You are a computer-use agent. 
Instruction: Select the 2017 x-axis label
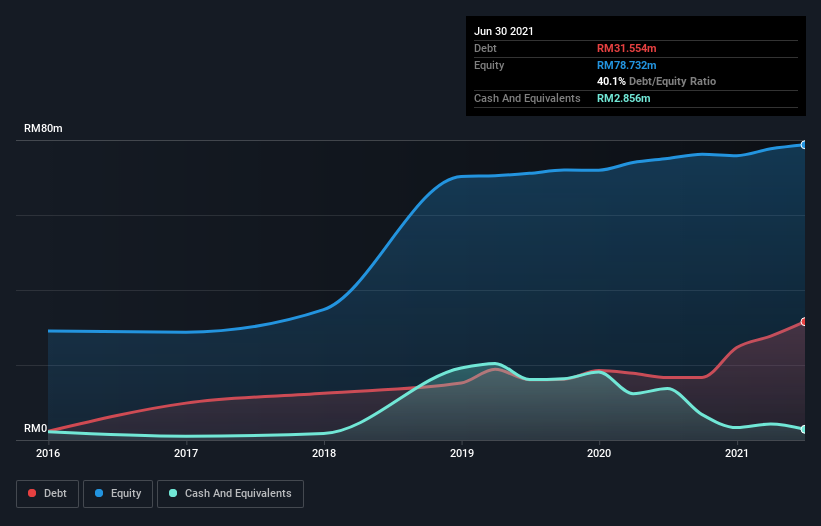(186, 453)
